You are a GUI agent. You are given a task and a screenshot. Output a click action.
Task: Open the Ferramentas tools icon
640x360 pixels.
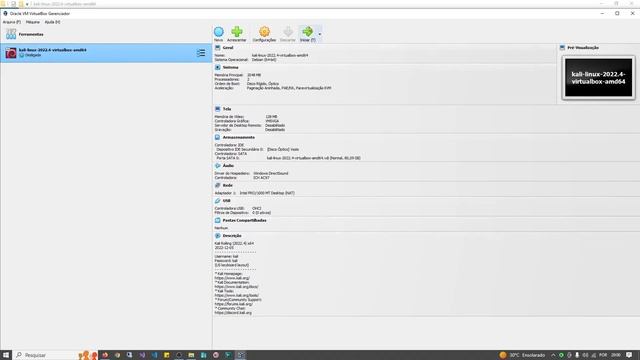[11, 34]
